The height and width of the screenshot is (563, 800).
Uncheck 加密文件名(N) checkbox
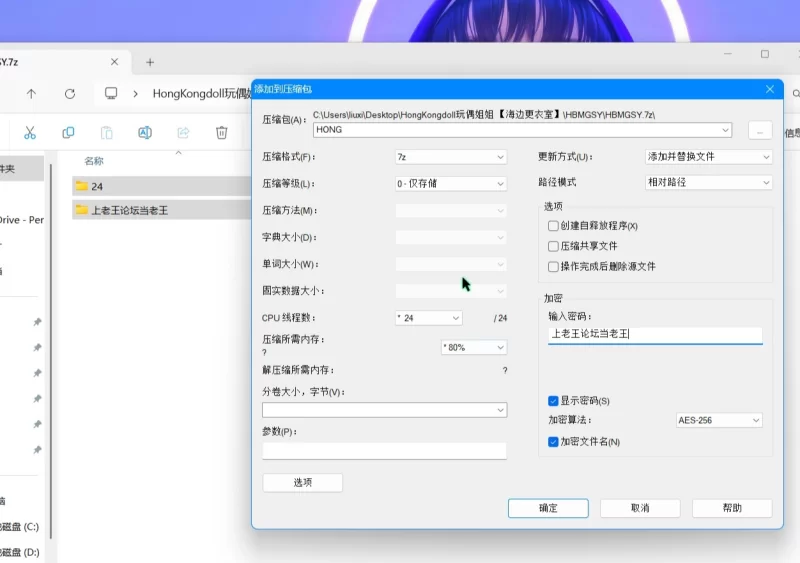(x=553, y=442)
